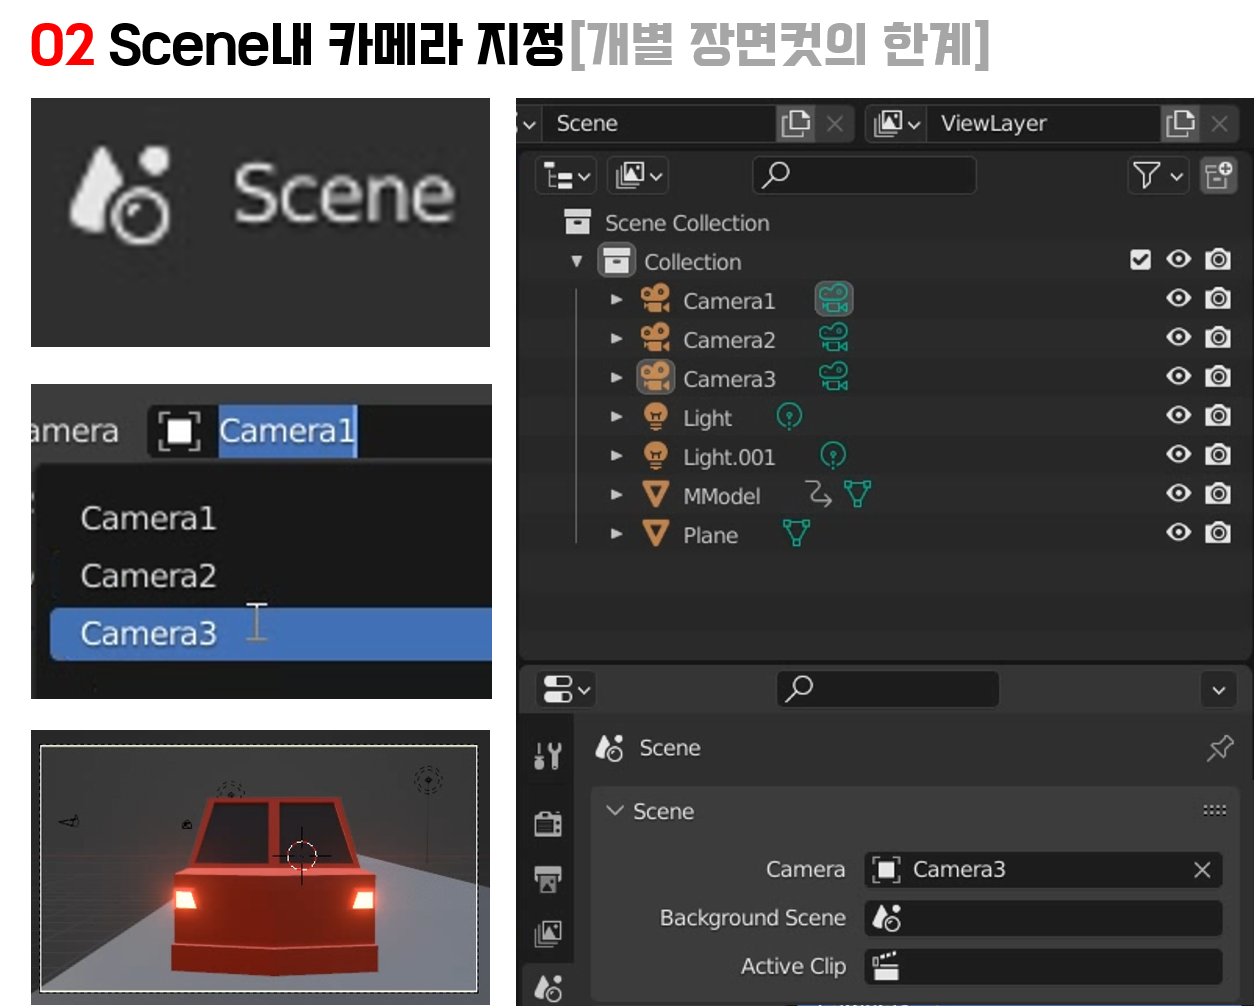Open the Scene properties tab
Screen dimensions: 1254x1006
(x=547, y=987)
